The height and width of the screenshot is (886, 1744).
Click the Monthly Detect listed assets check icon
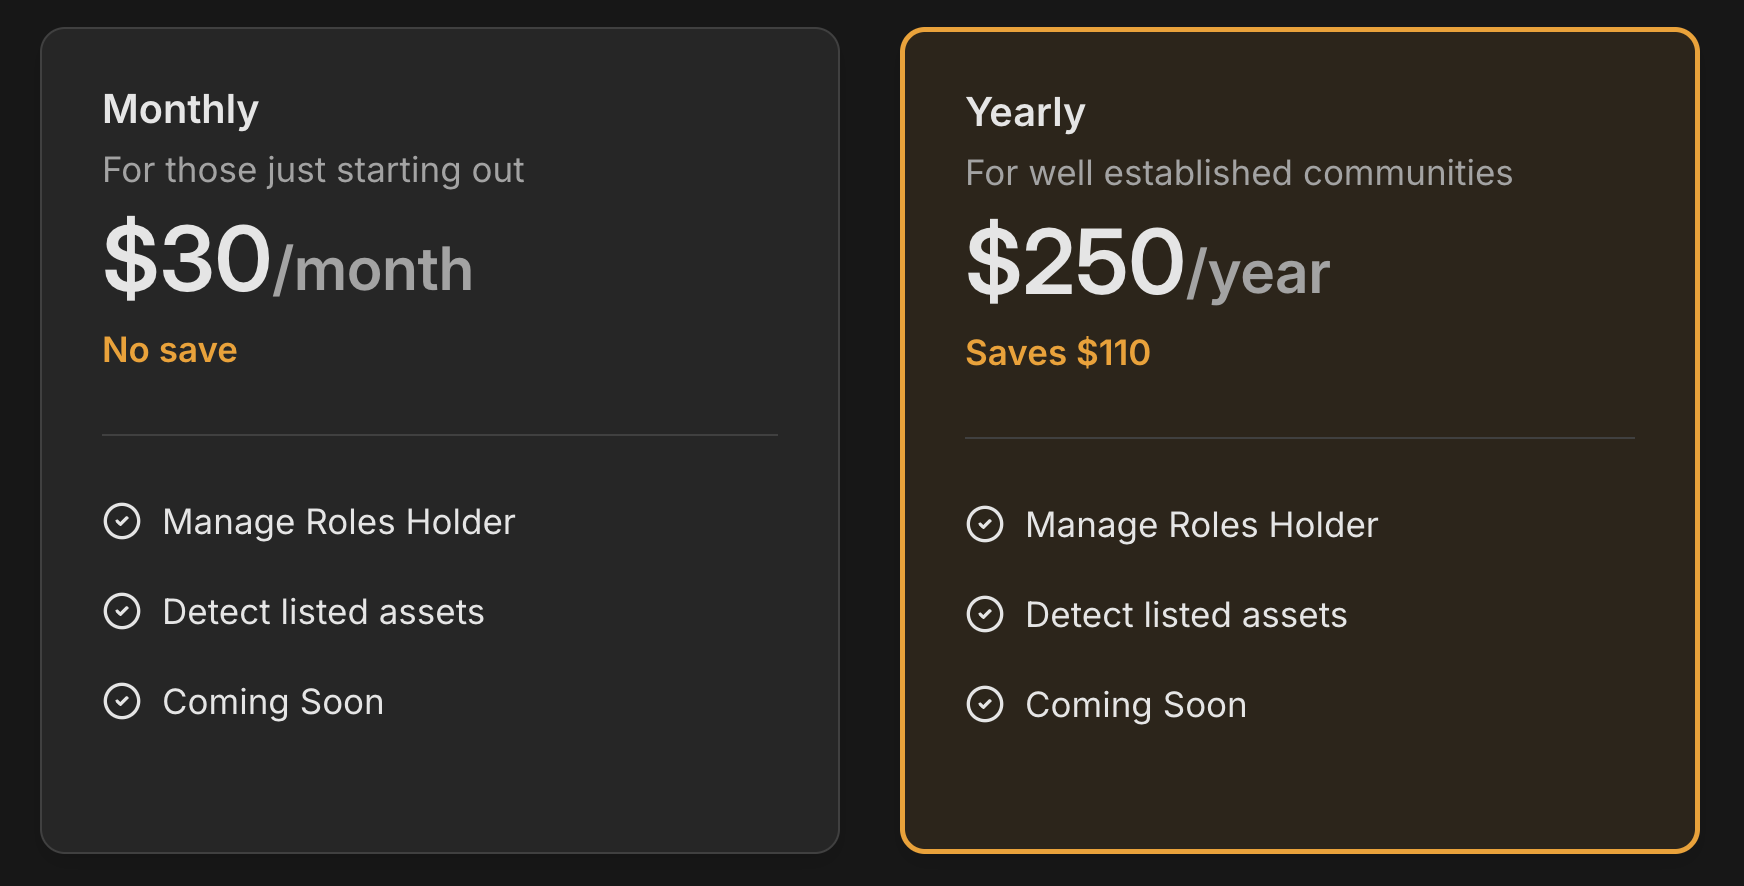122,611
